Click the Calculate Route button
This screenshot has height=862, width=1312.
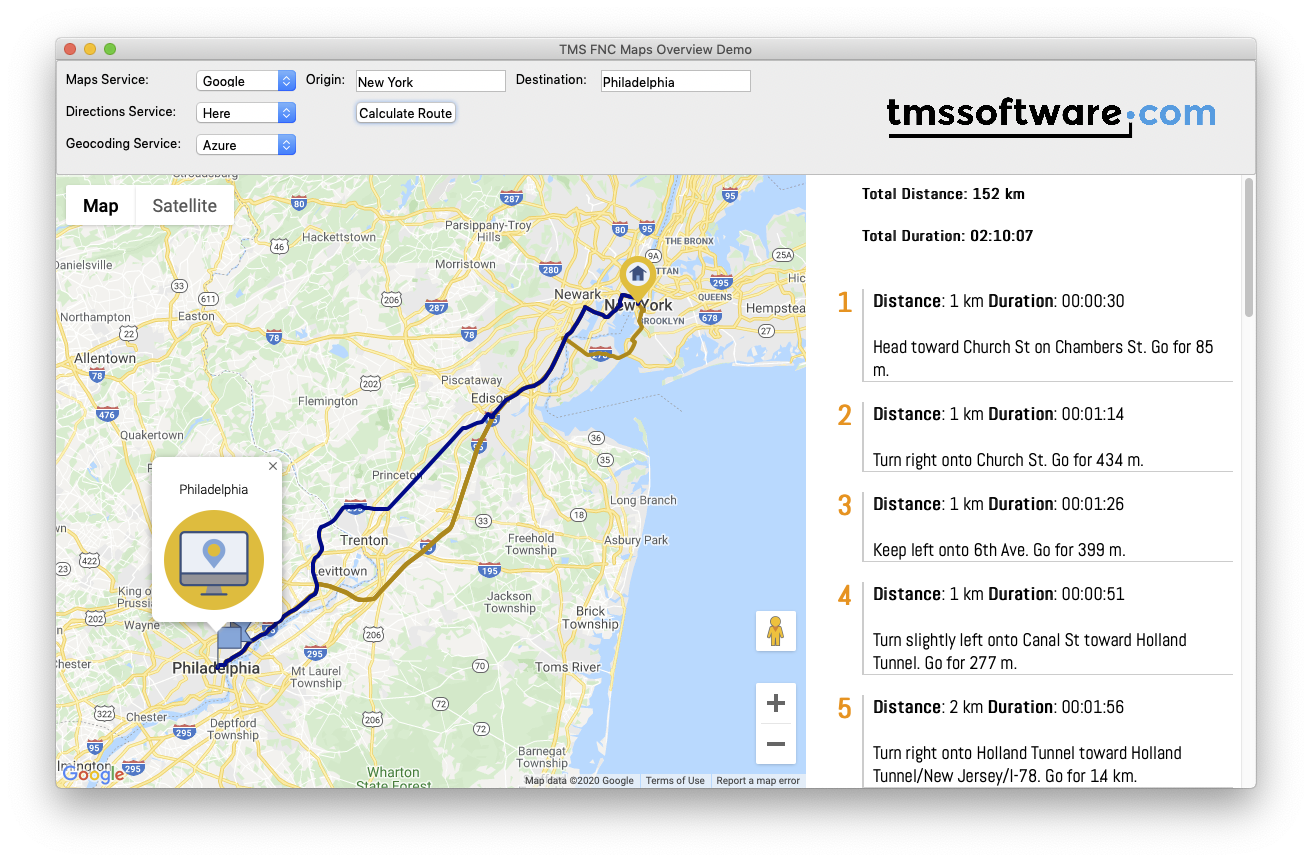406,113
